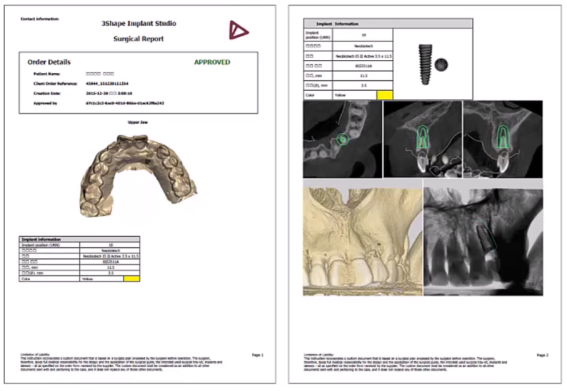Click the yellow color swatch on page two
The width and height of the screenshot is (567, 392).
(384, 95)
